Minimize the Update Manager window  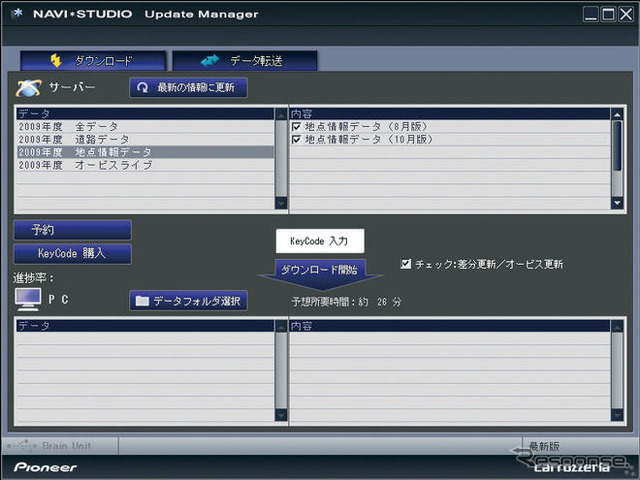pyautogui.click(x=590, y=14)
